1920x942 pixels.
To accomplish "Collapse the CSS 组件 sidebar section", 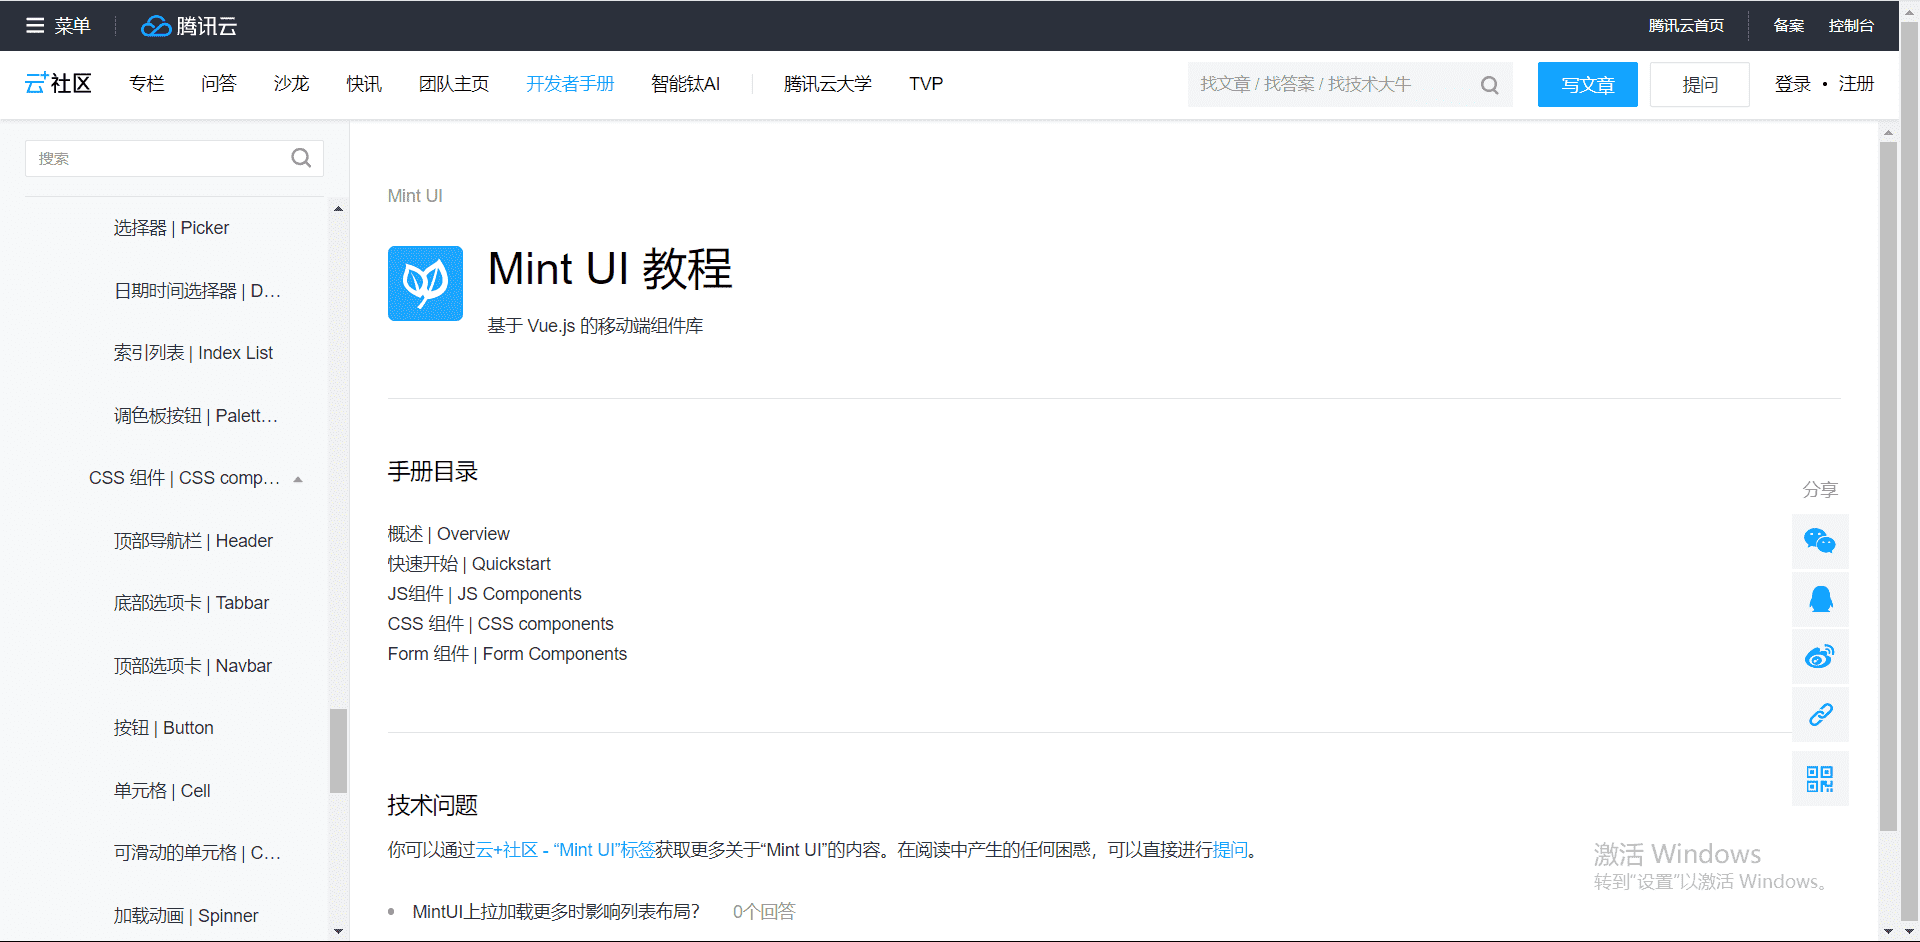I will pos(298,478).
